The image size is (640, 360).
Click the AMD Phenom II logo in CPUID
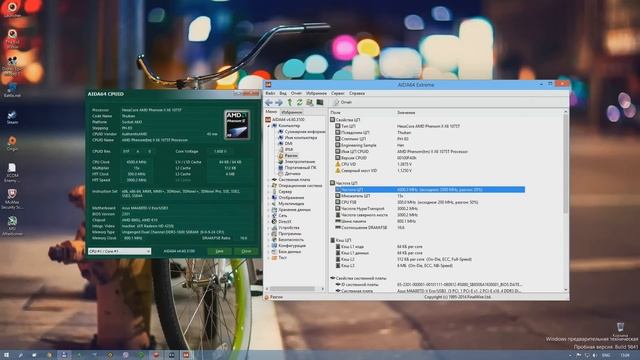click(237, 124)
